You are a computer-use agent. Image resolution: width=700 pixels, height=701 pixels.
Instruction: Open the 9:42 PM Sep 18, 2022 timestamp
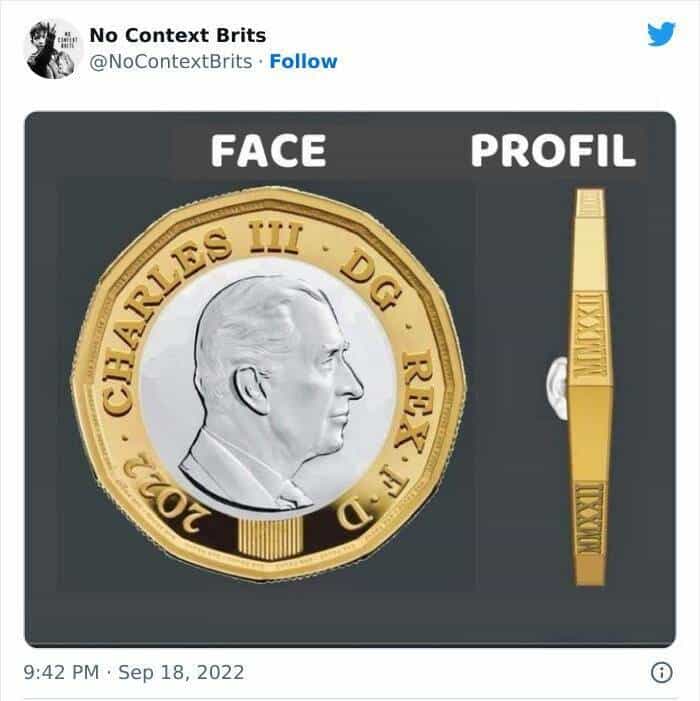(x=134, y=672)
